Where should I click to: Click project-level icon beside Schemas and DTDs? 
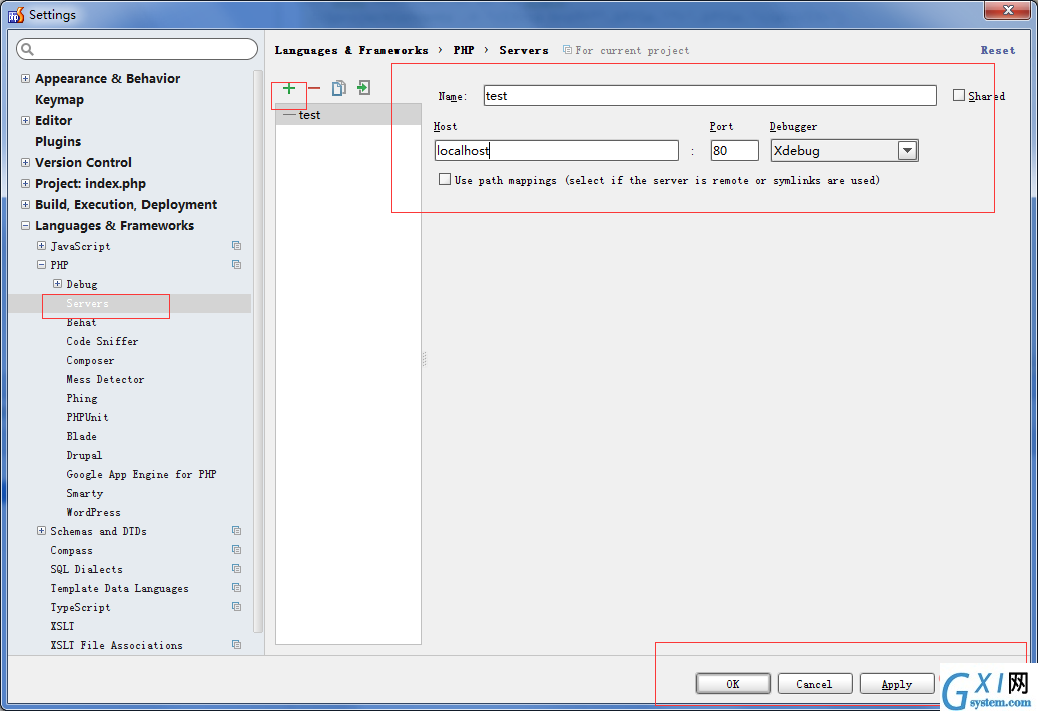point(236,531)
